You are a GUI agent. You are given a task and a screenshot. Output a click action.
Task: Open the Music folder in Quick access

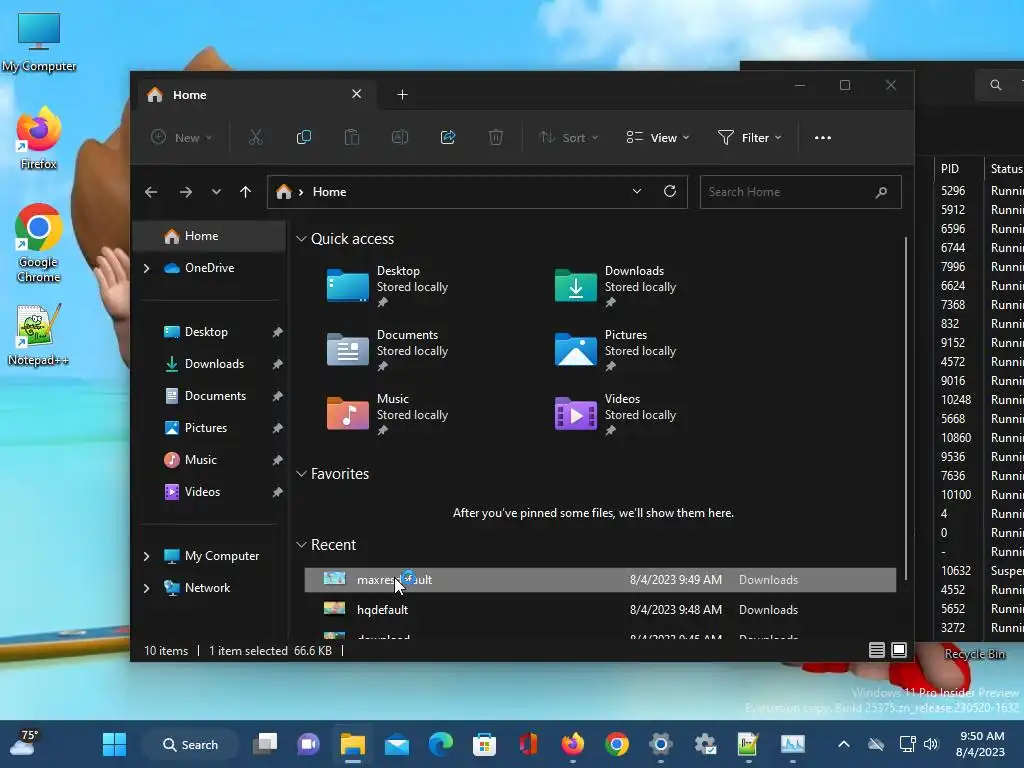tap(387, 413)
